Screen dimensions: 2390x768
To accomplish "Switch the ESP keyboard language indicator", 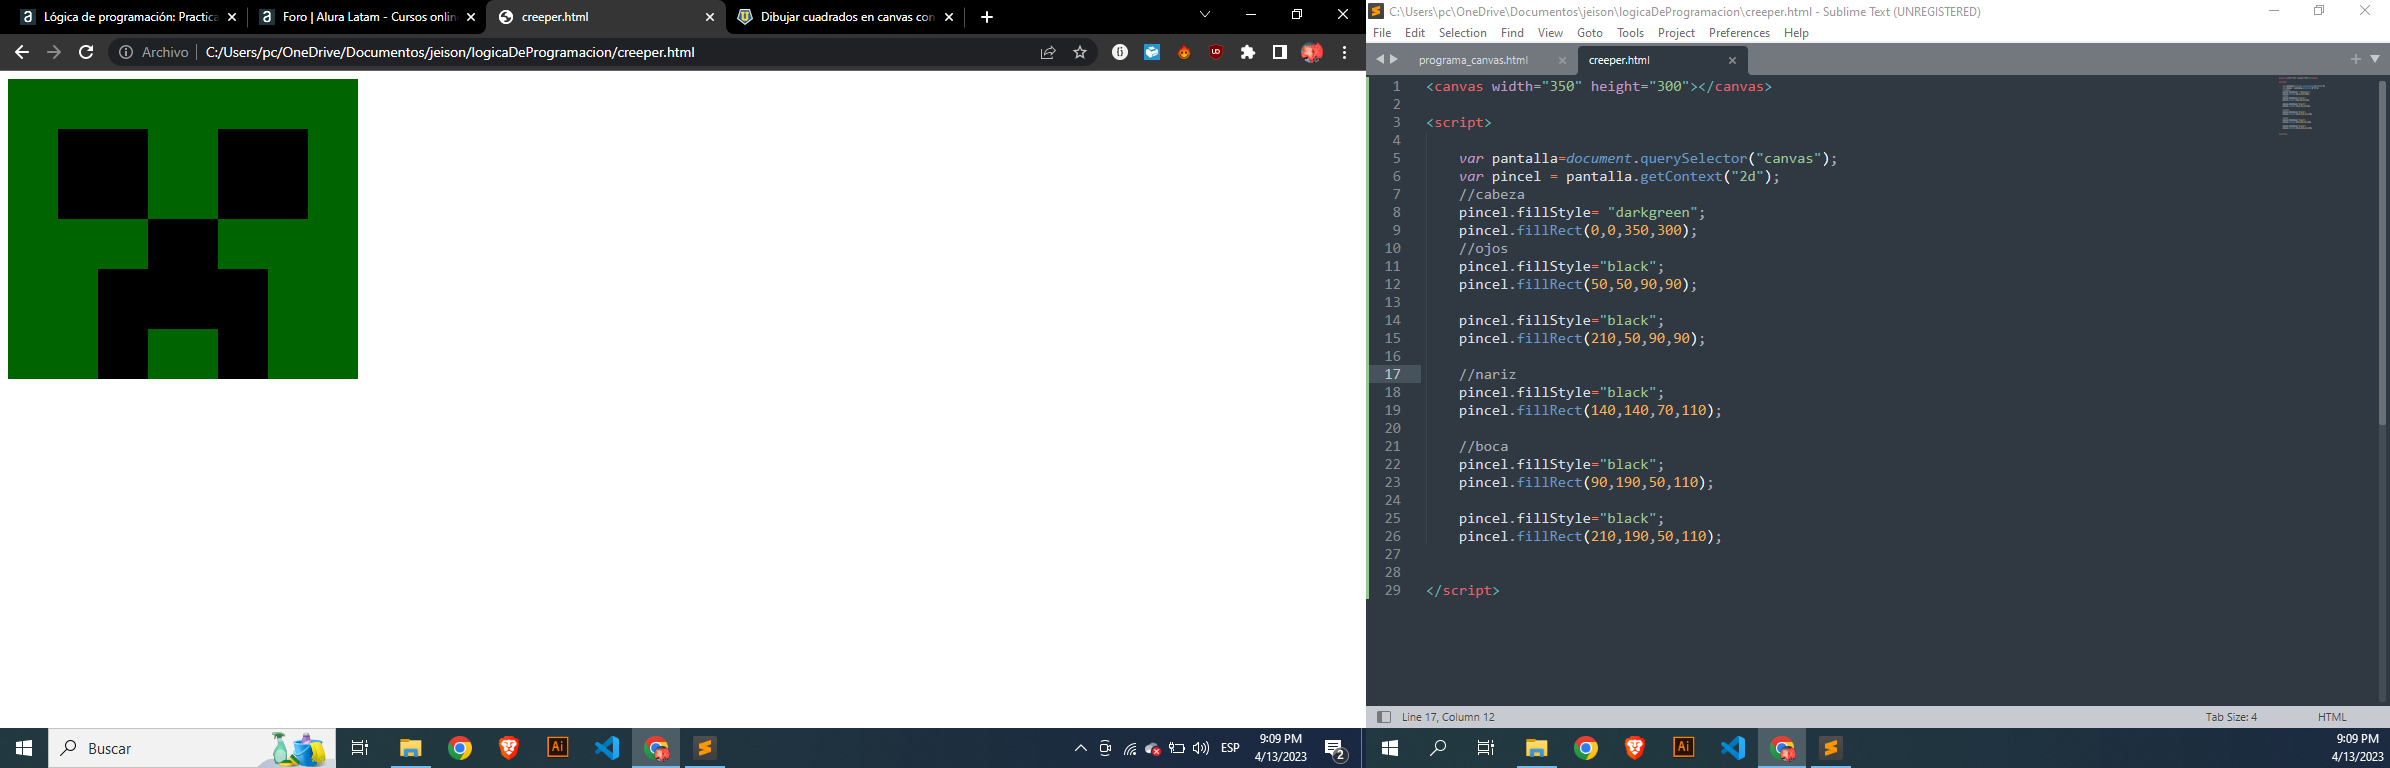I will (x=1230, y=748).
